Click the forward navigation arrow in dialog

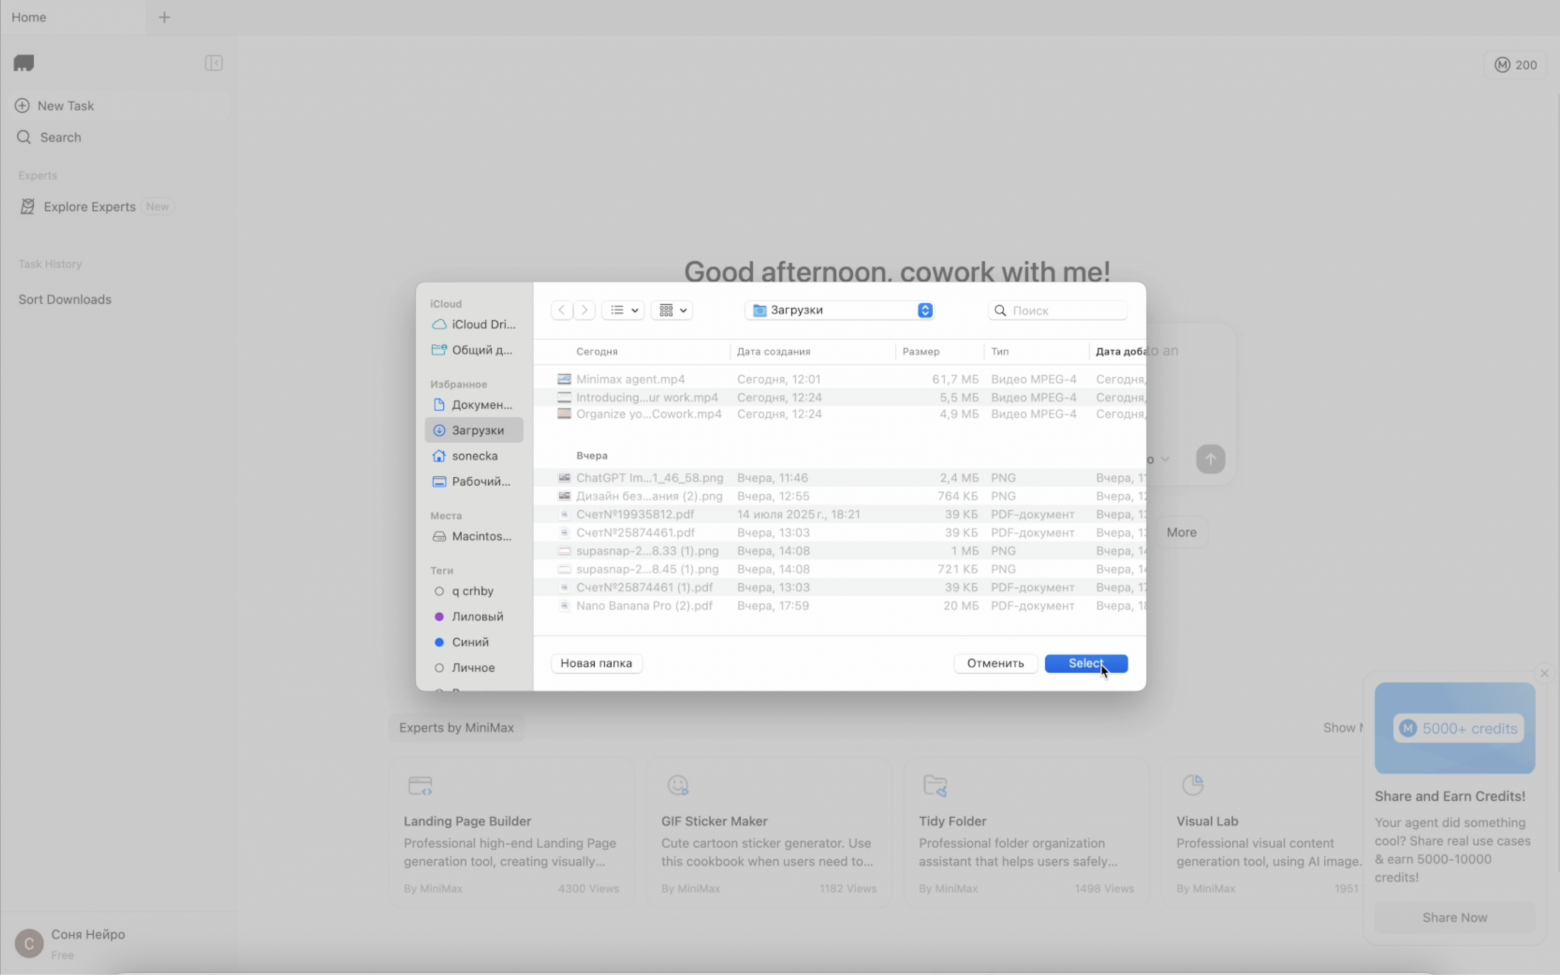coord(585,310)
